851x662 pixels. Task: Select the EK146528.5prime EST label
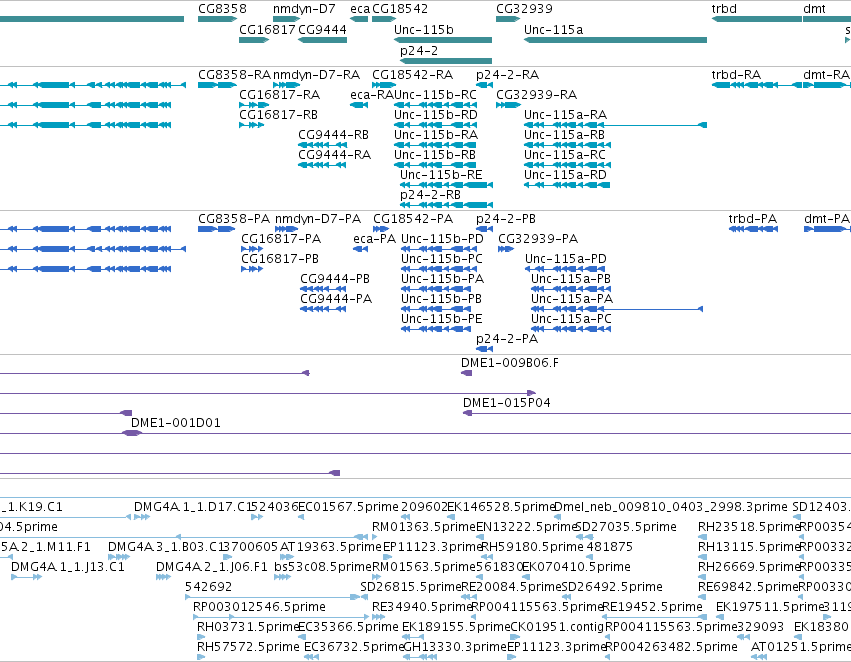[x=500, y=507]
